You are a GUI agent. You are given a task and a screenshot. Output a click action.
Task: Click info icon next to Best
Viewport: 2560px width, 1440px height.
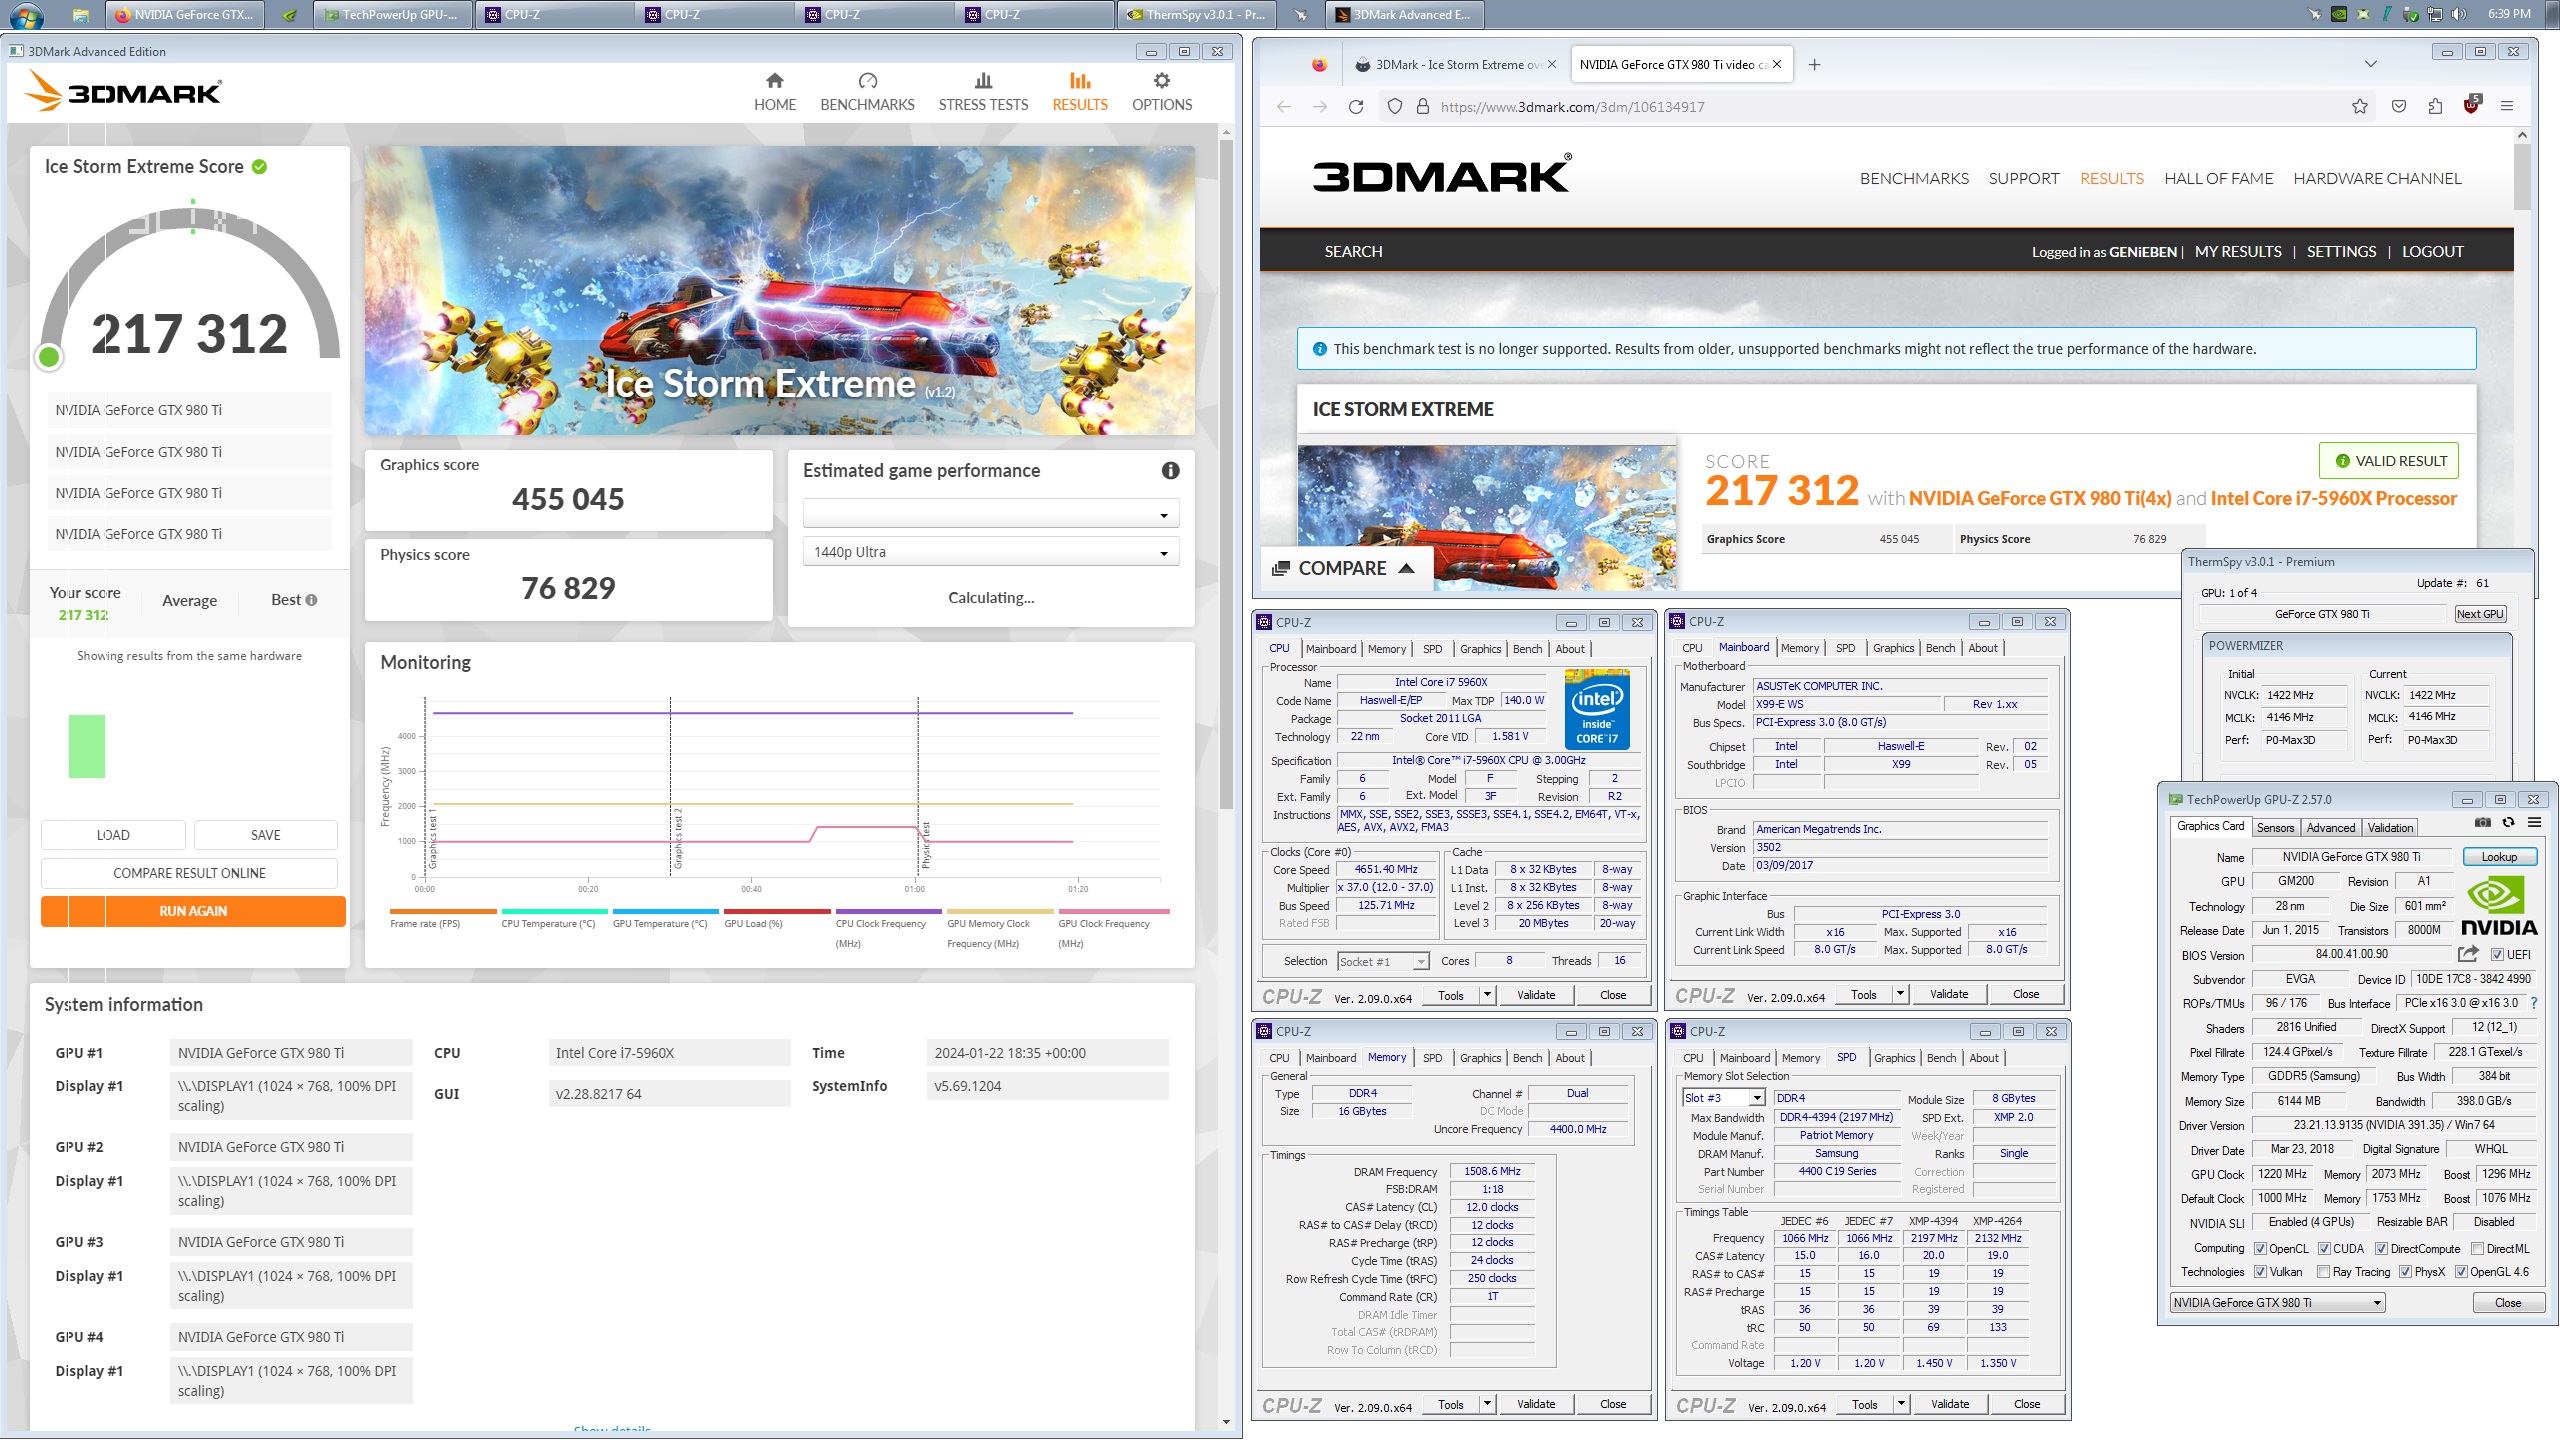pyautogui.click(x=311, y=600)
